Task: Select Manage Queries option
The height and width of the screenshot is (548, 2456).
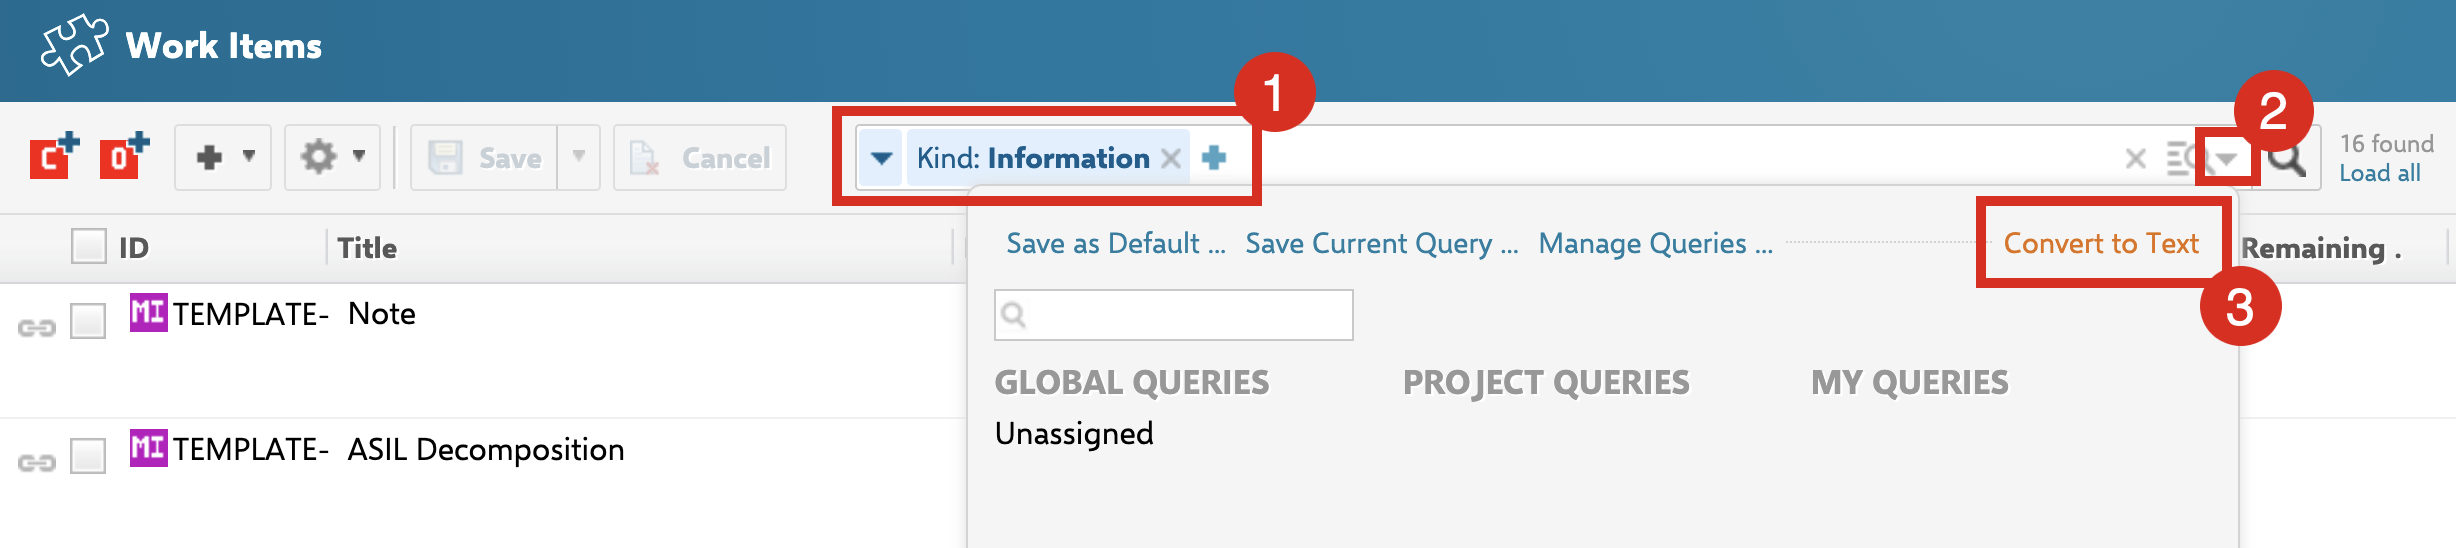Action: click(1655, 244)
